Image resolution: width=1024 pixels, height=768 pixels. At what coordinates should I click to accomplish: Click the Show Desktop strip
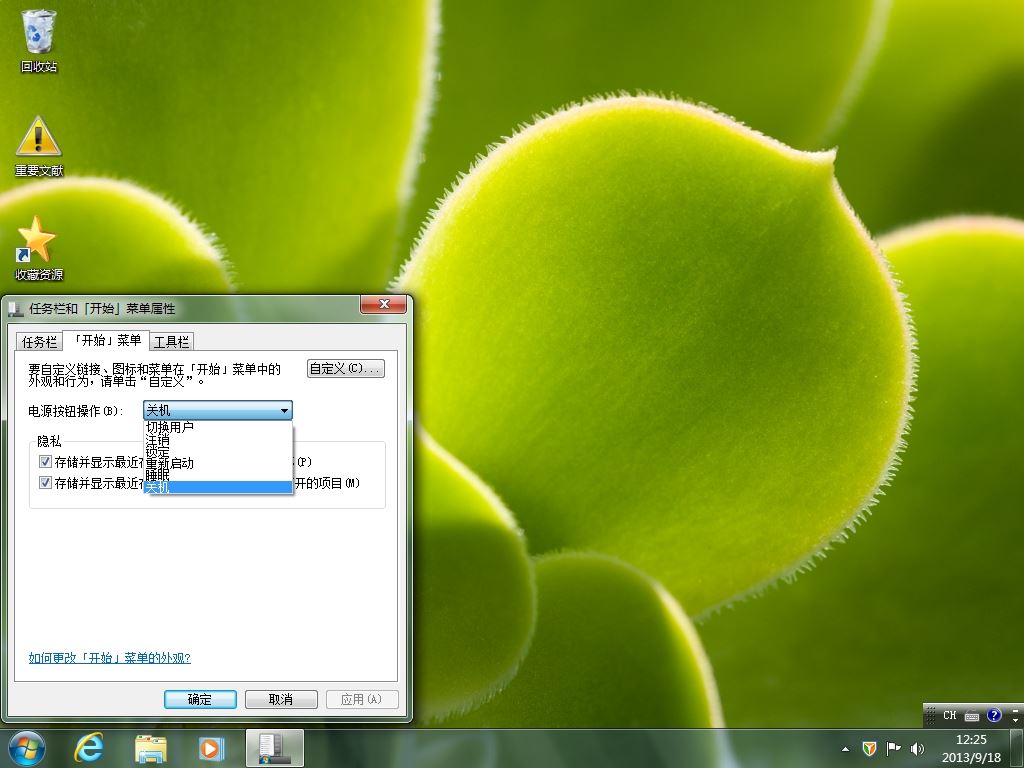1018,748
